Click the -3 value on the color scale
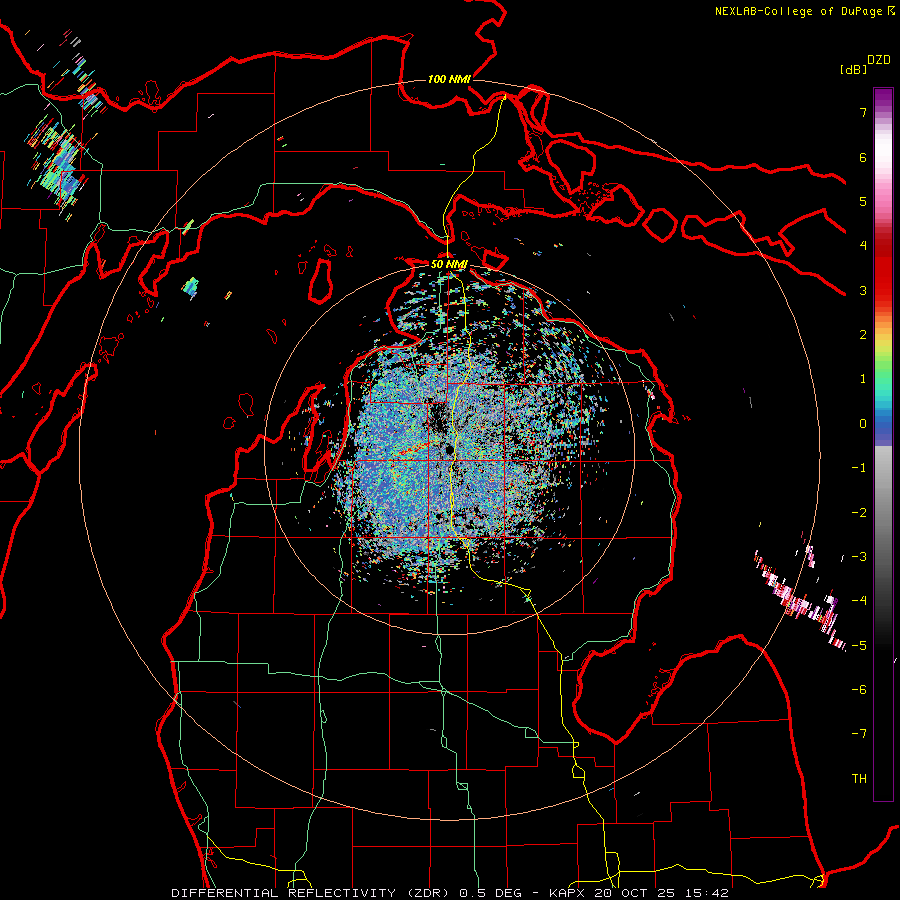This screenshot has height=900, width=900. point(859,557)
